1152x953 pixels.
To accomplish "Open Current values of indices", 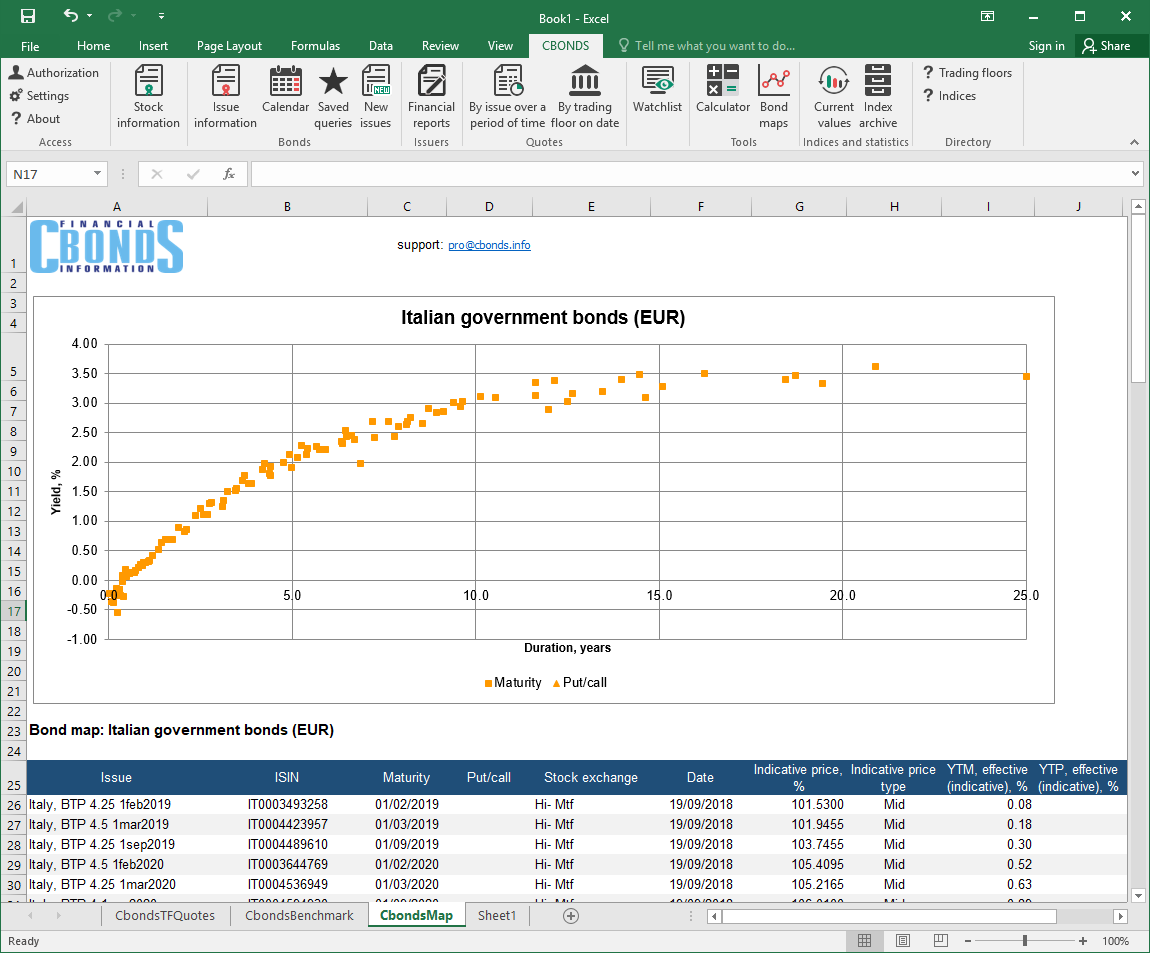I will click(834, 96).
